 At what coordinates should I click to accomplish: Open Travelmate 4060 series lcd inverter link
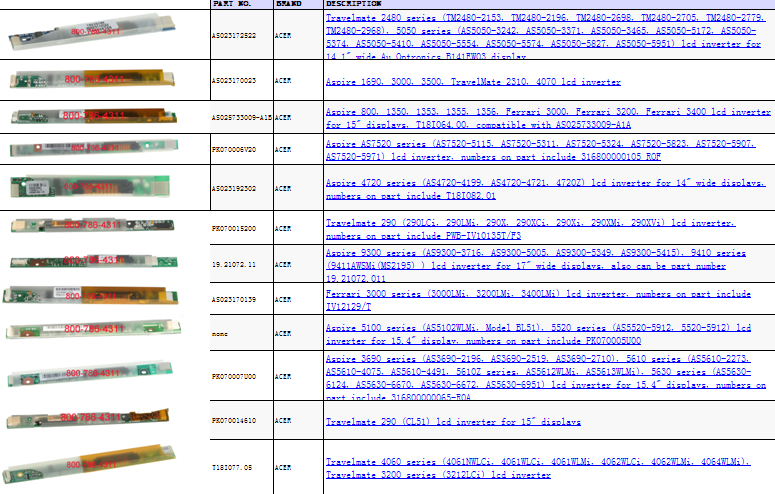(538, 468)
